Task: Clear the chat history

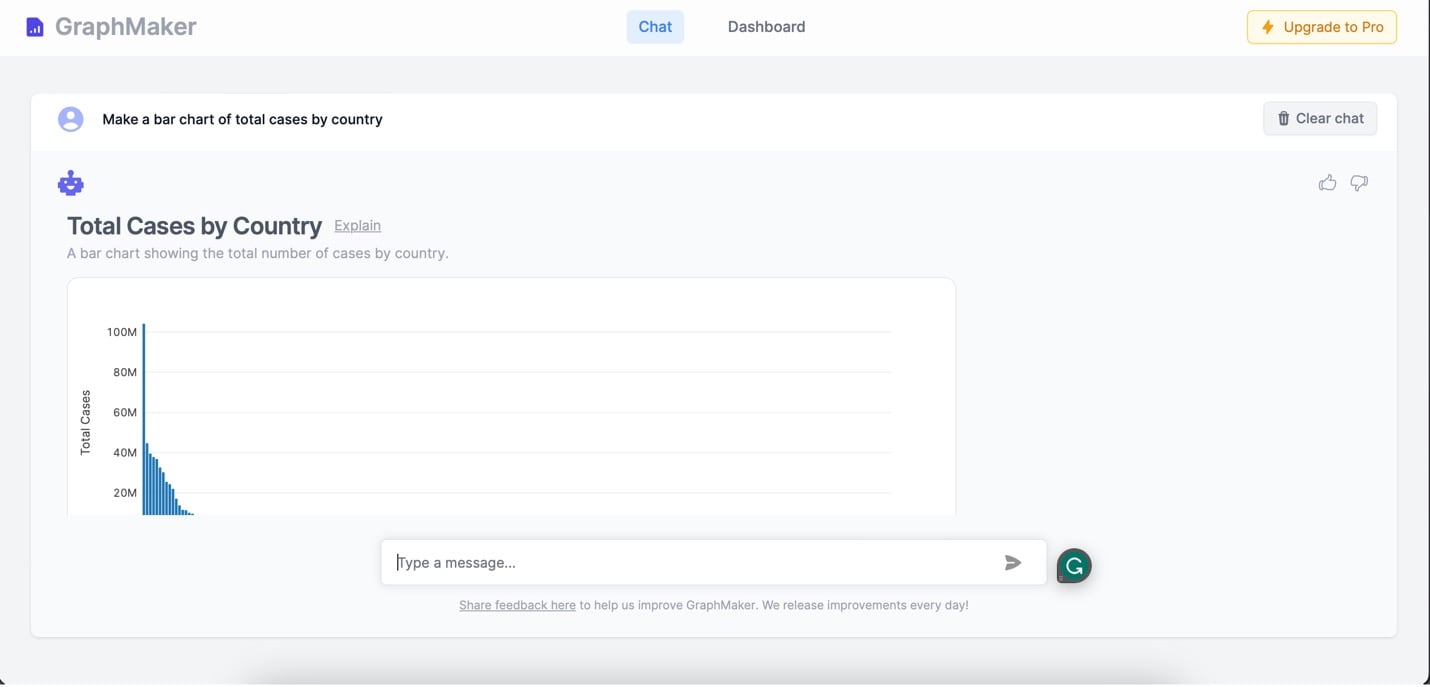Action: (x=1320, y=118)
